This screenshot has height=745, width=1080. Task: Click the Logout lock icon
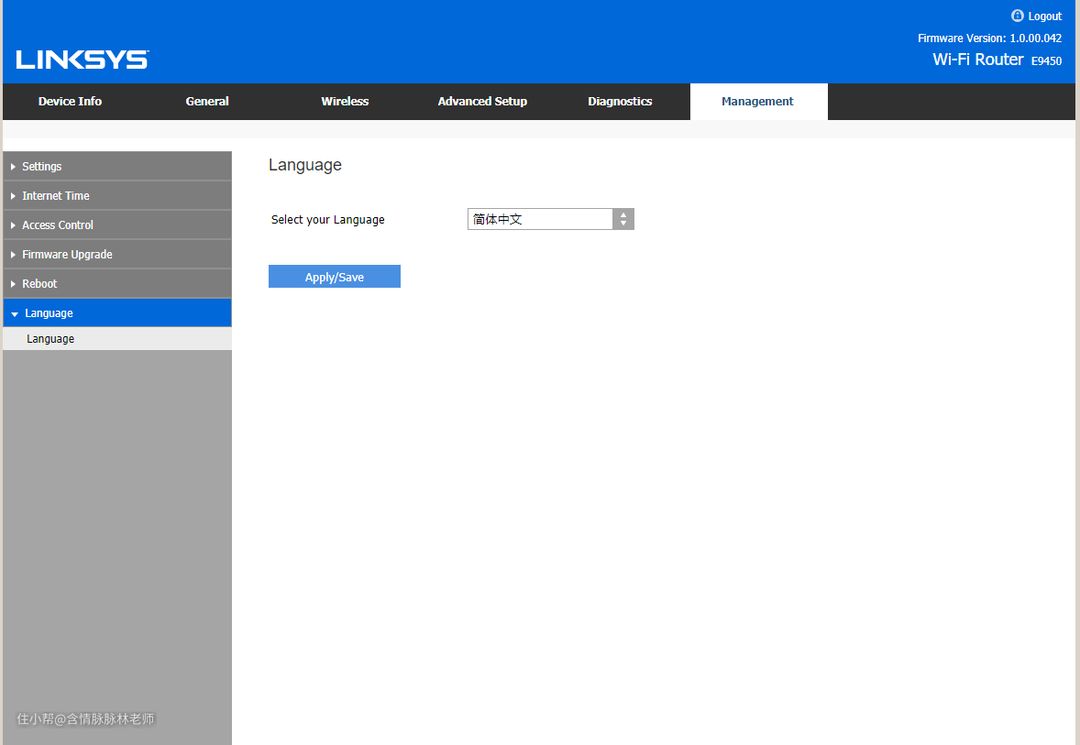pos(1017,16)
